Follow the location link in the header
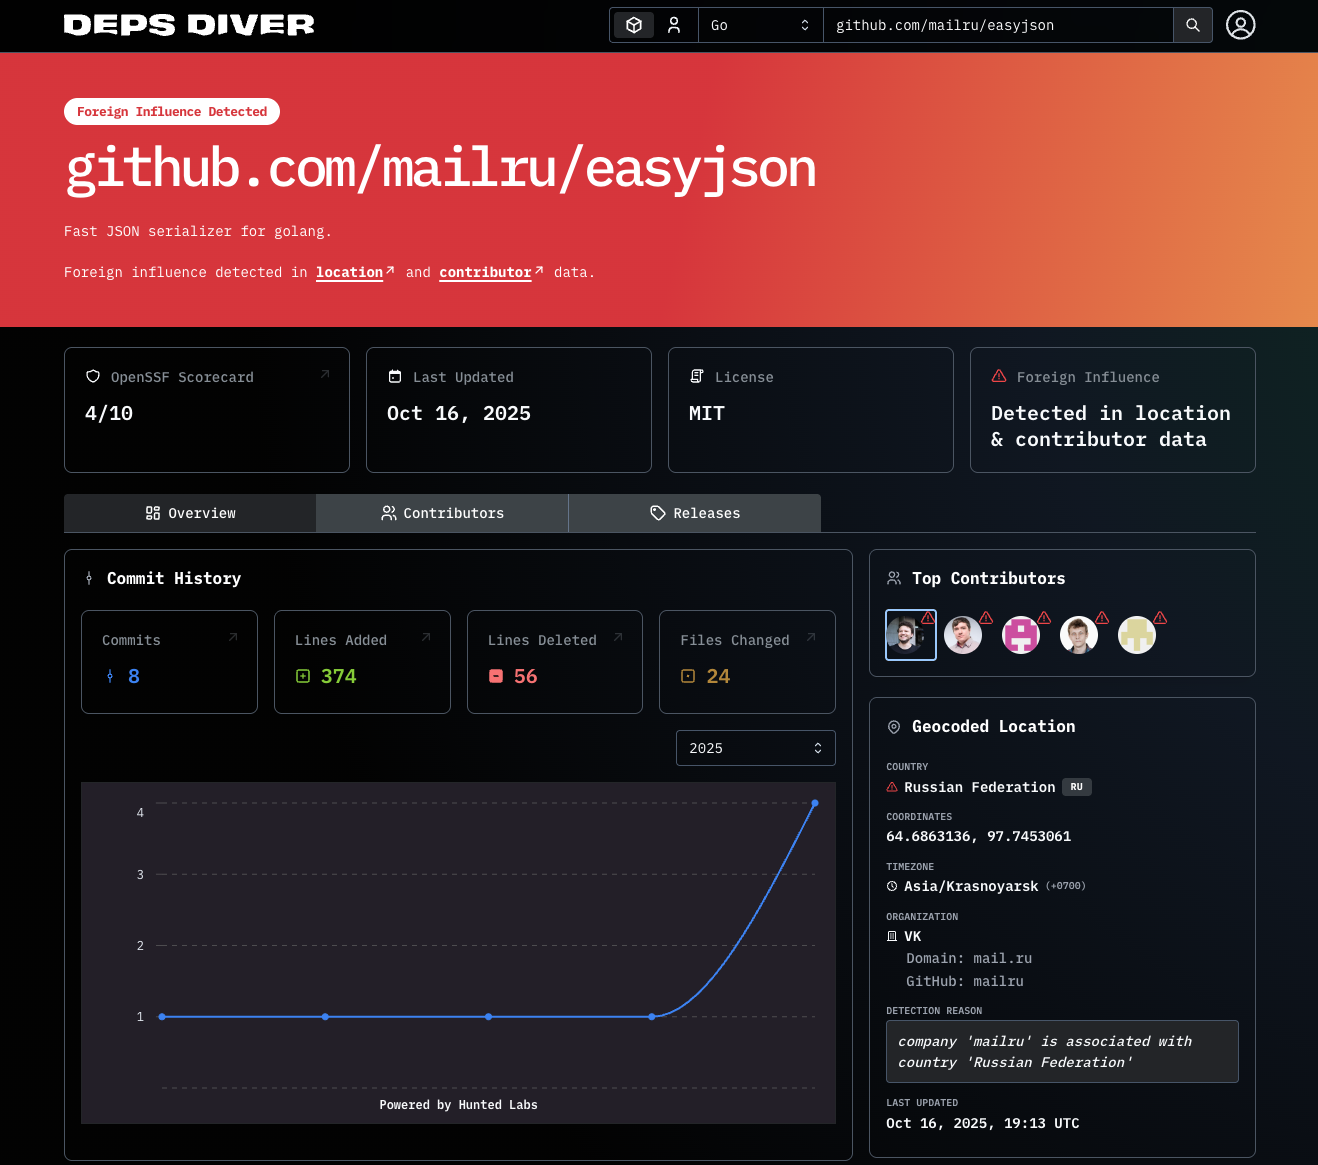1318x1165 pixels. click(x=349, y=272)
